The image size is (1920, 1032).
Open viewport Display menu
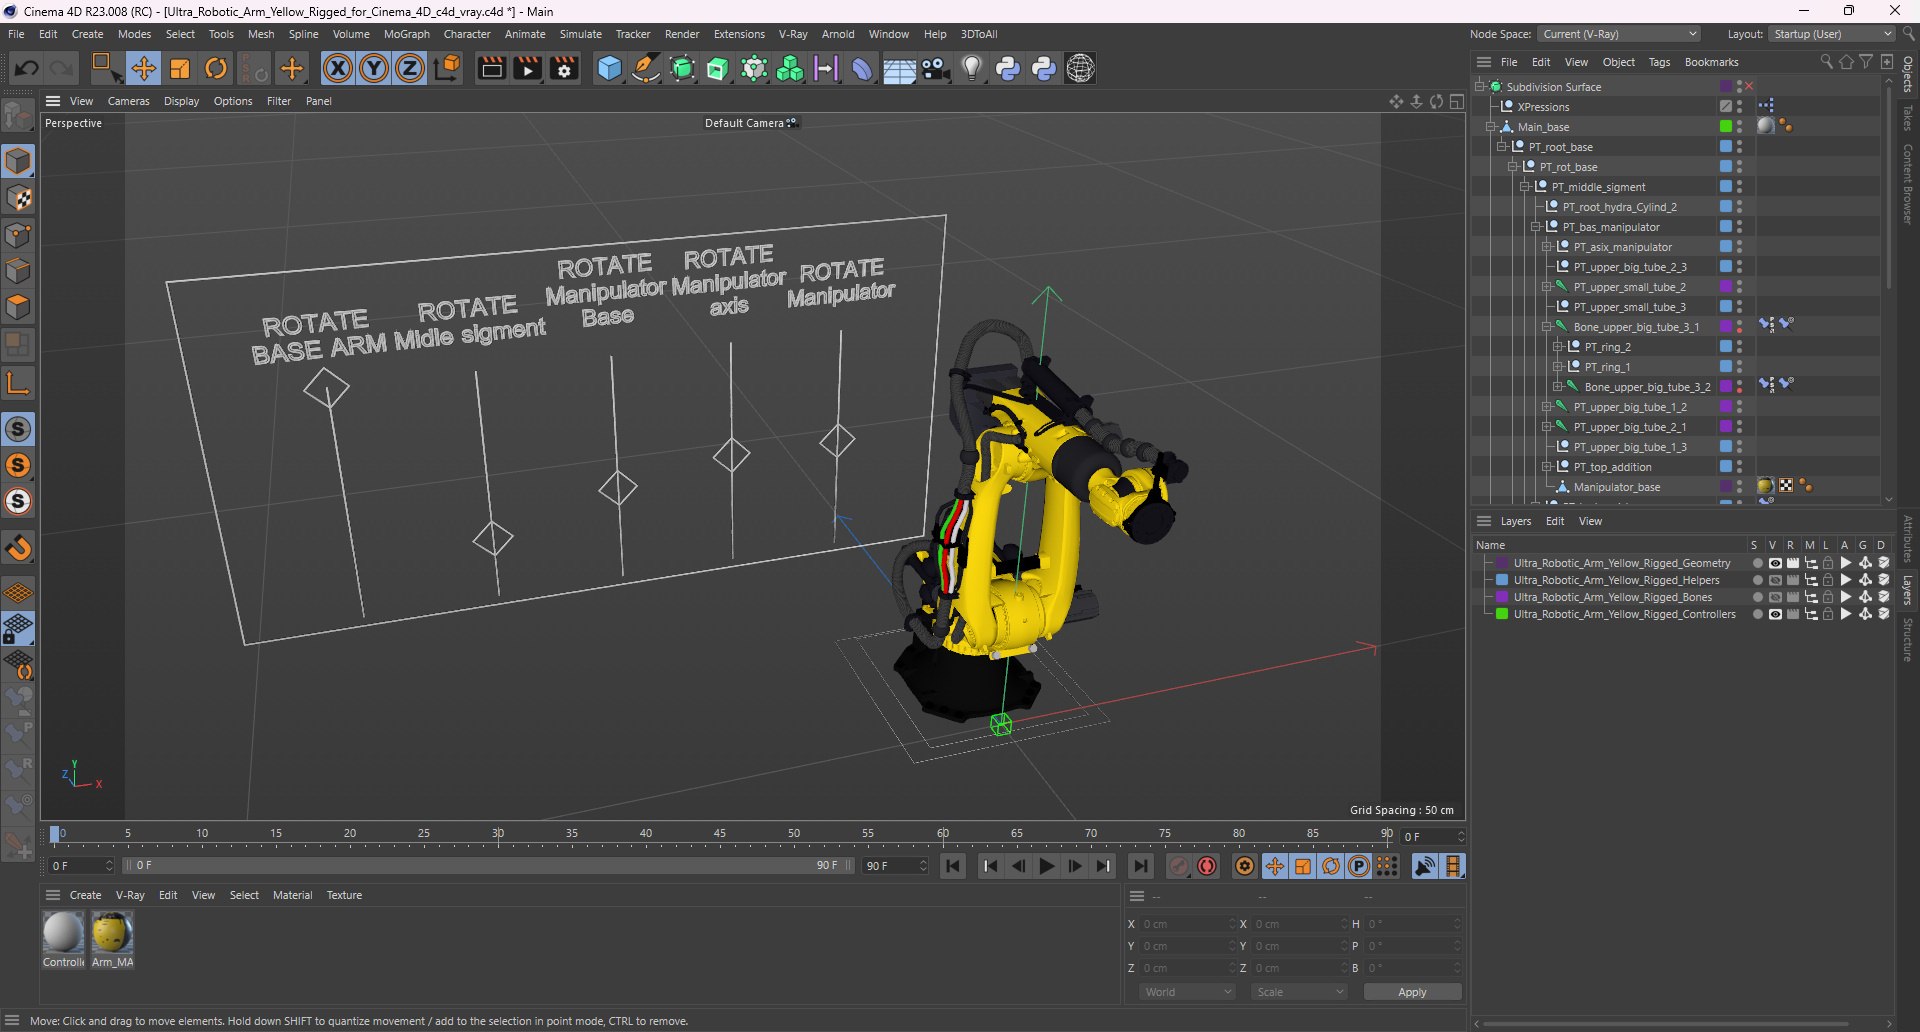(182, 101)
